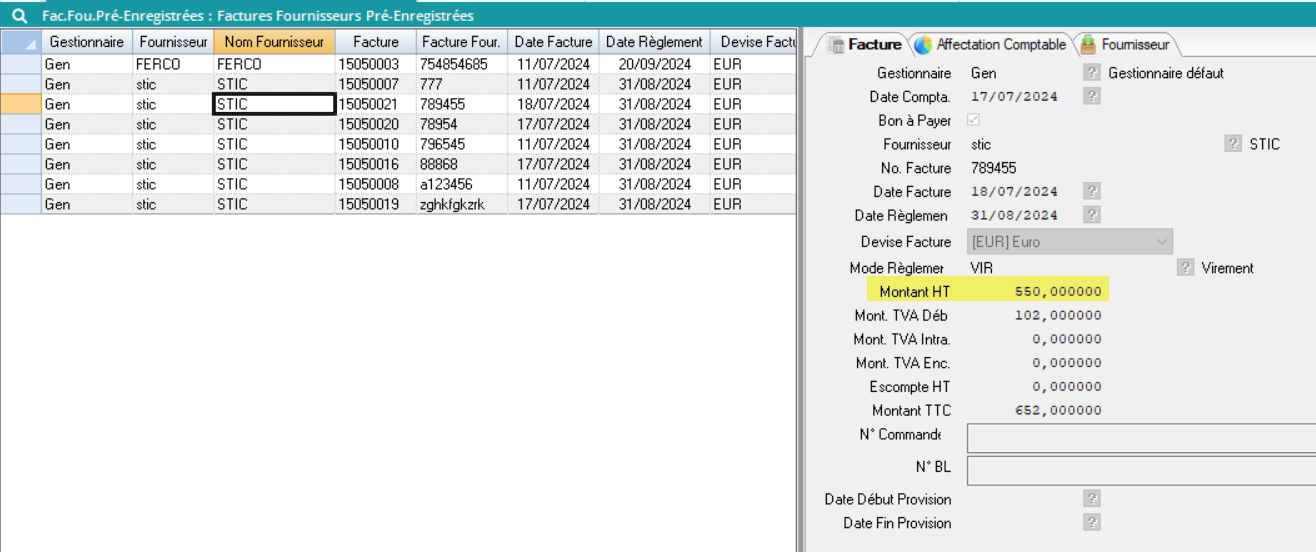Sort by the Date Facture column header
Screen dimensions: 1316x552
(x=553, y=42)
